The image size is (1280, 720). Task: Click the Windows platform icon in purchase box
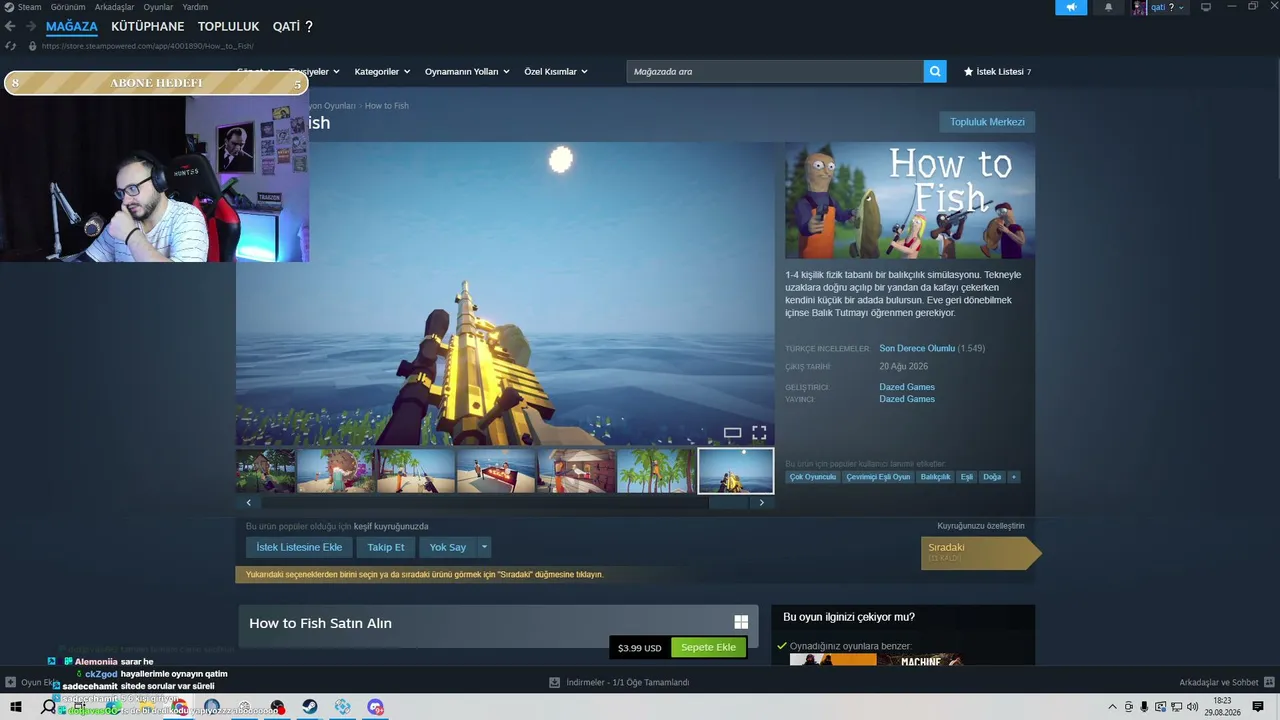coord(741,622)
